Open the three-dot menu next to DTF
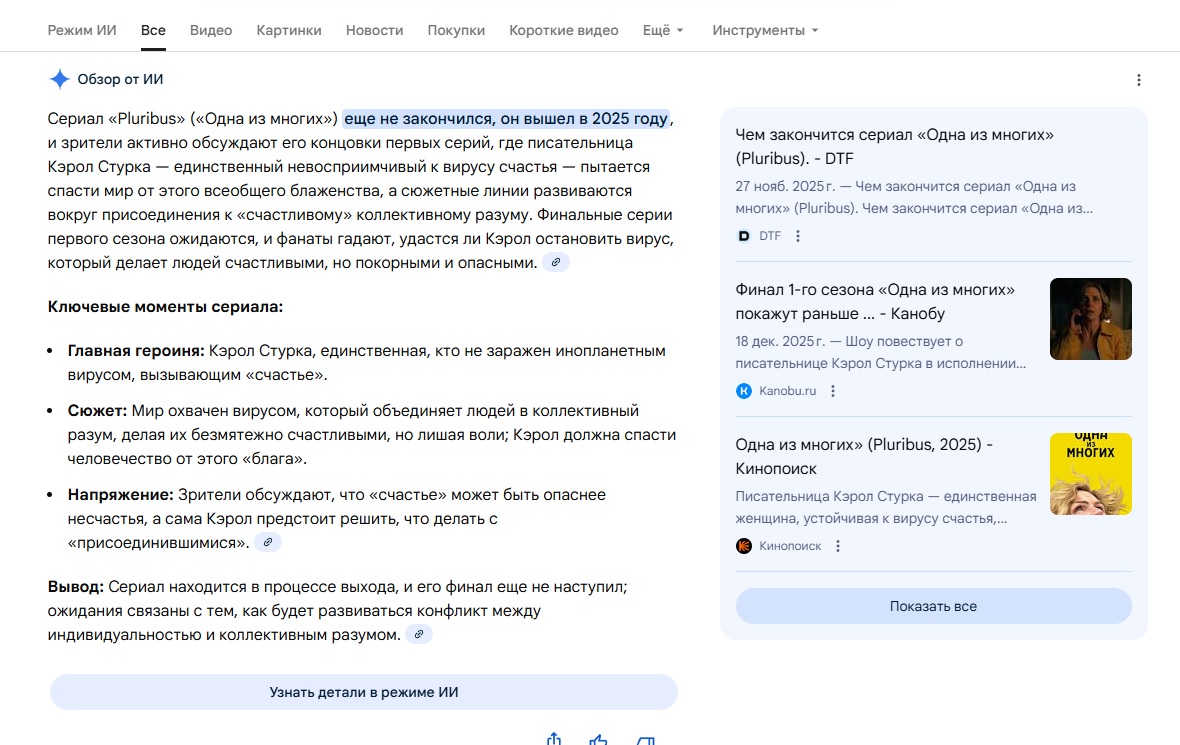 798,236
